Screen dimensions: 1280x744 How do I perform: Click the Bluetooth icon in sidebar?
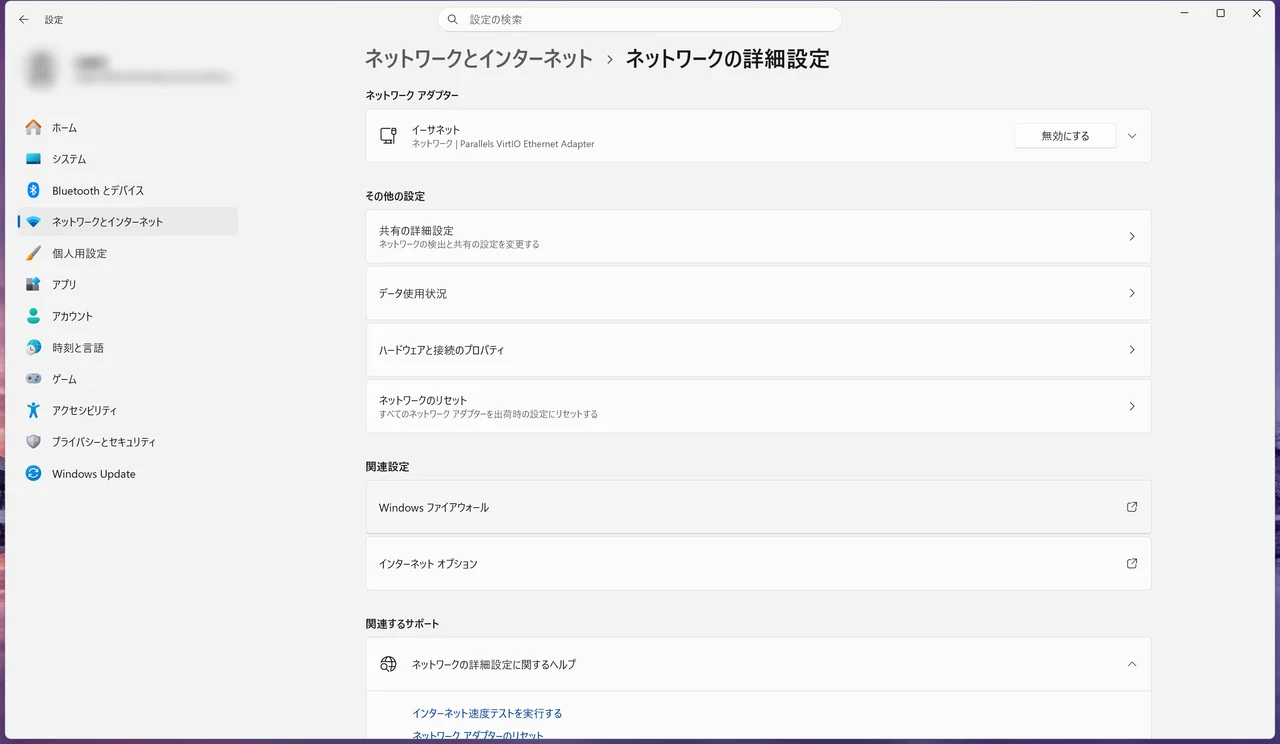pyautogui.click(x=34, y=190)
